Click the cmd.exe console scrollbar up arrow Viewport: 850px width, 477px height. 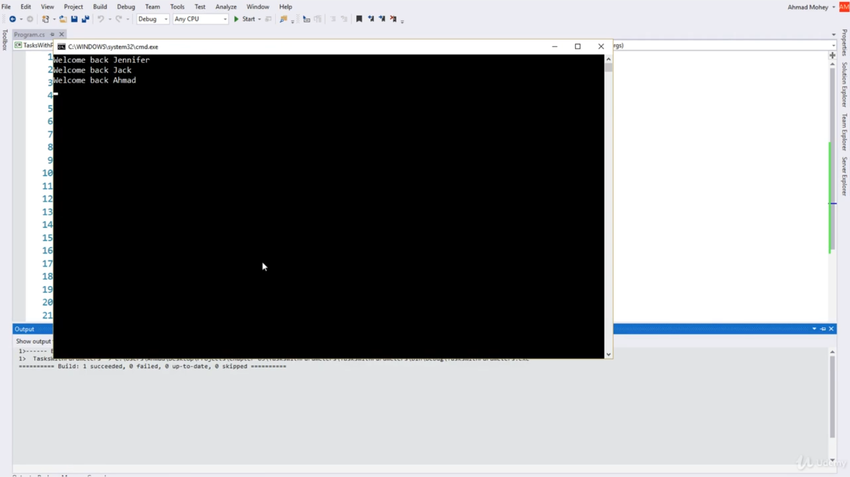point(608,59)
